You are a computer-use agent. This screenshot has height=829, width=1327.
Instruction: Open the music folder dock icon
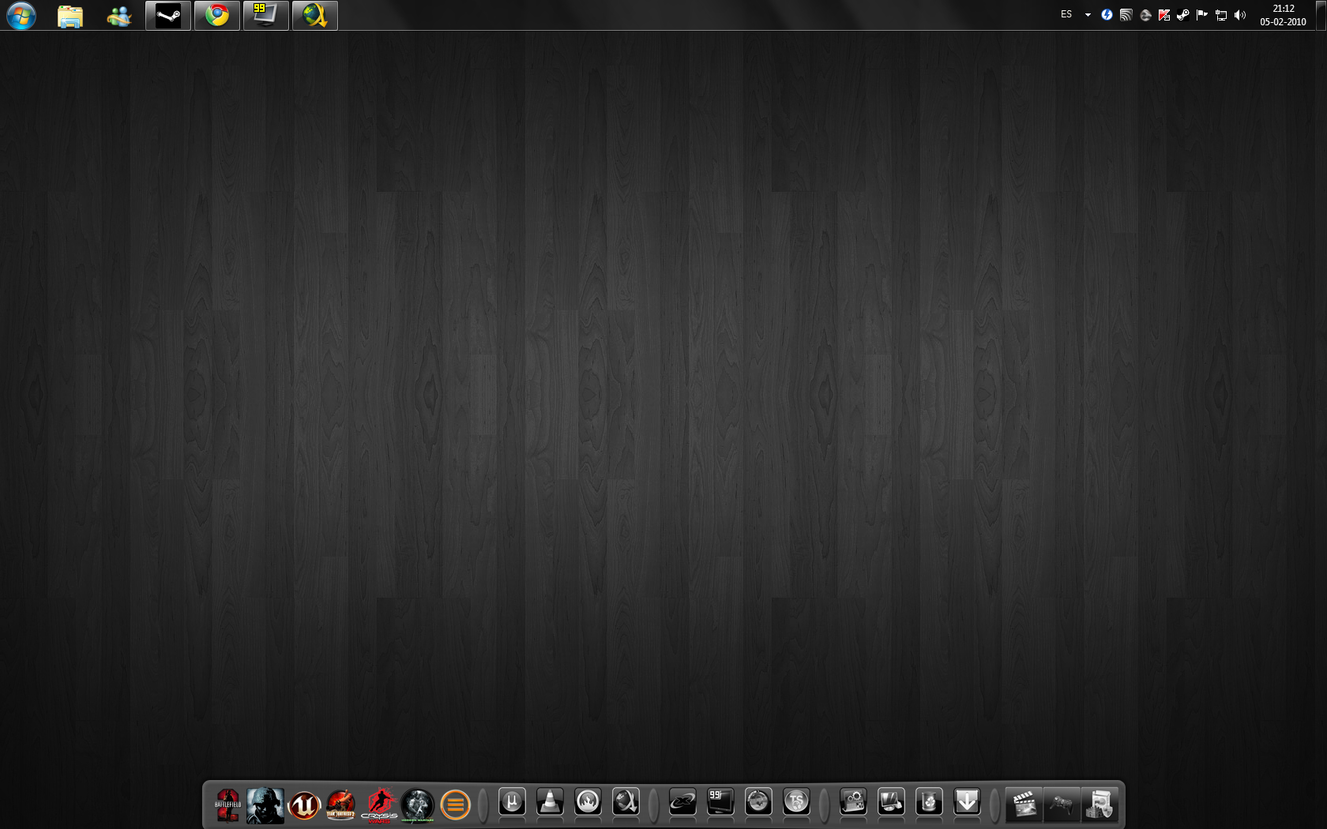(x=1099, y=804)
